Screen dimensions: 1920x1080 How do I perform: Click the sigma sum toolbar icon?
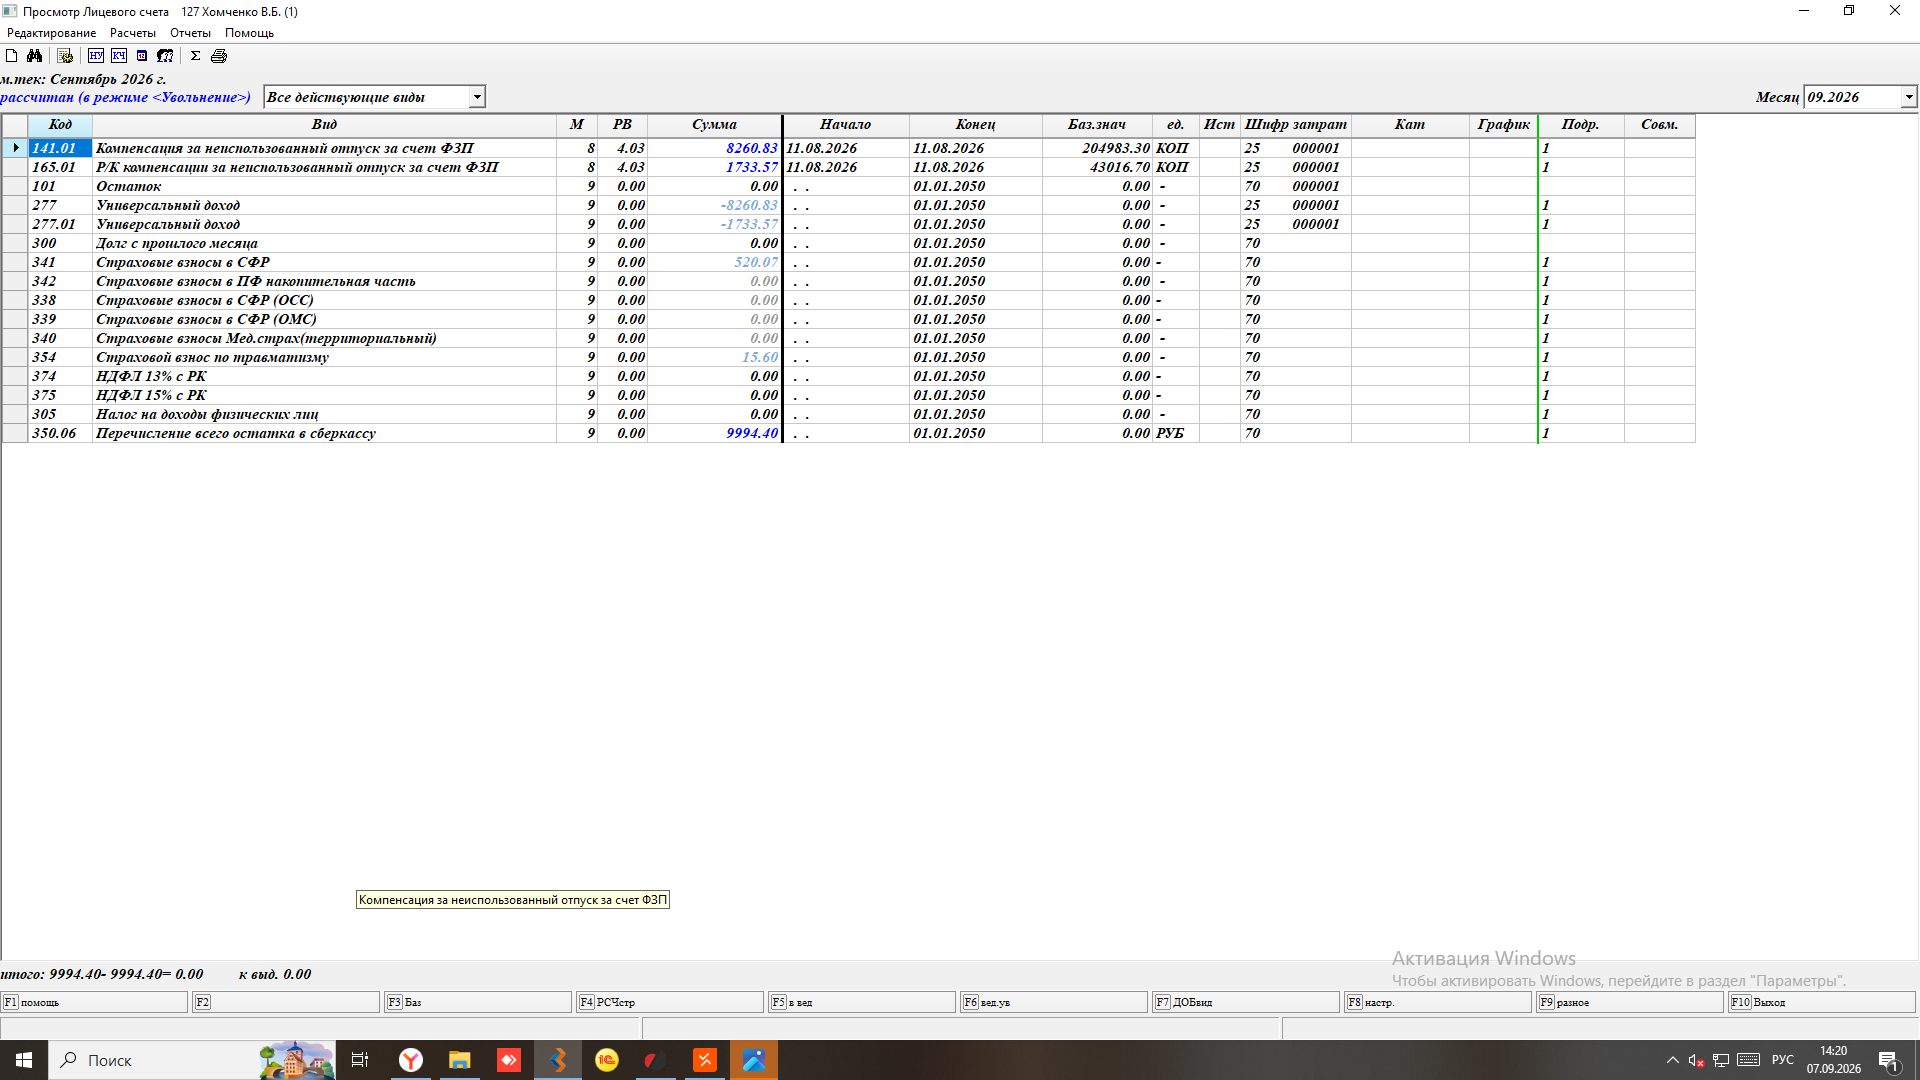tap(196, 56)
